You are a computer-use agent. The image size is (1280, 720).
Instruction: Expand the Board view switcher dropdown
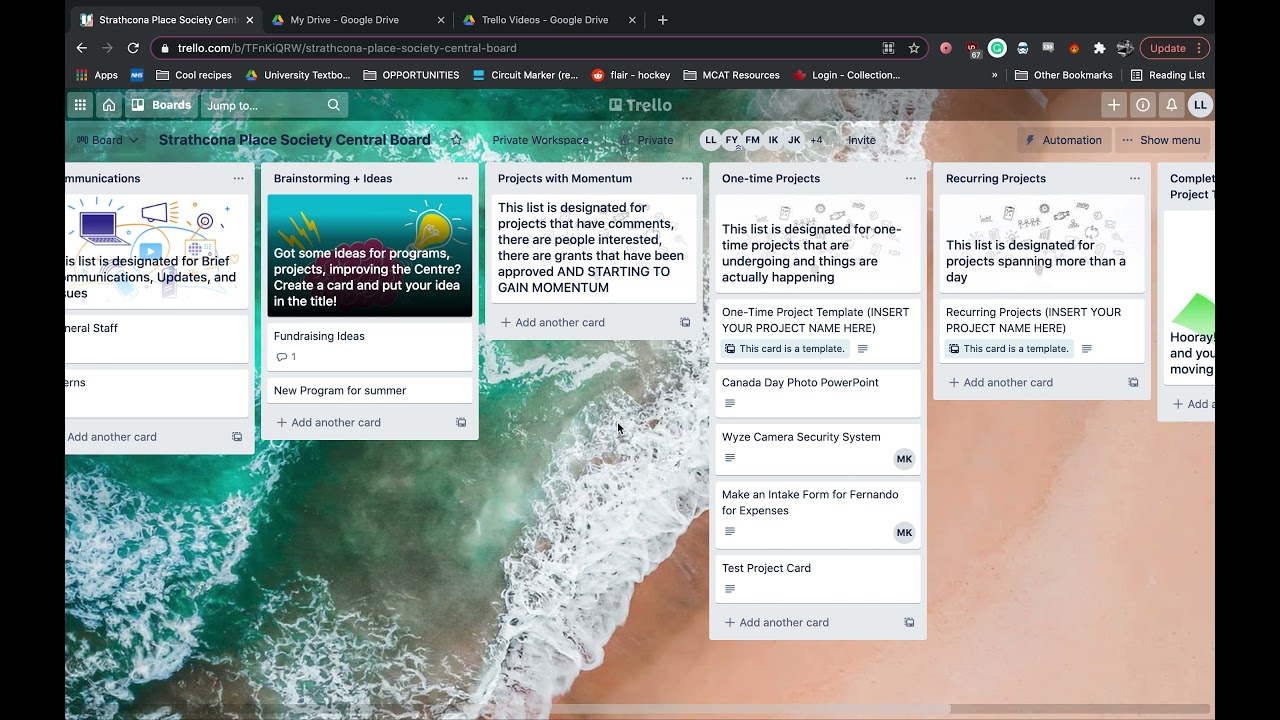pos(107,140)
